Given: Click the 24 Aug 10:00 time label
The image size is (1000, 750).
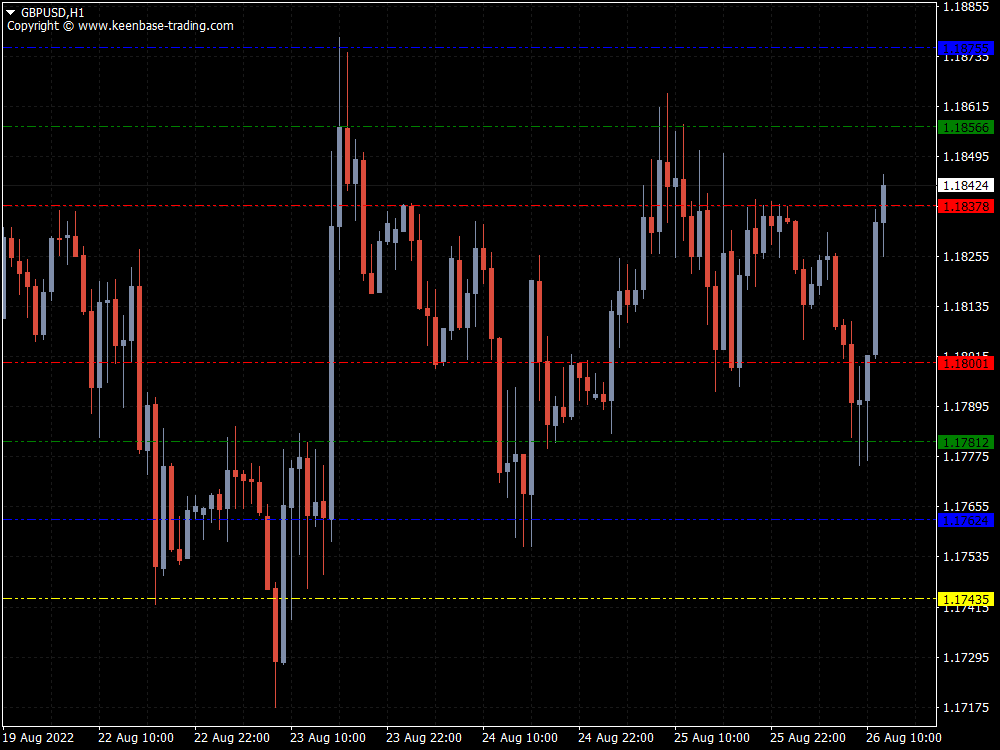Looking at the screenshot, I should [520, 738].
